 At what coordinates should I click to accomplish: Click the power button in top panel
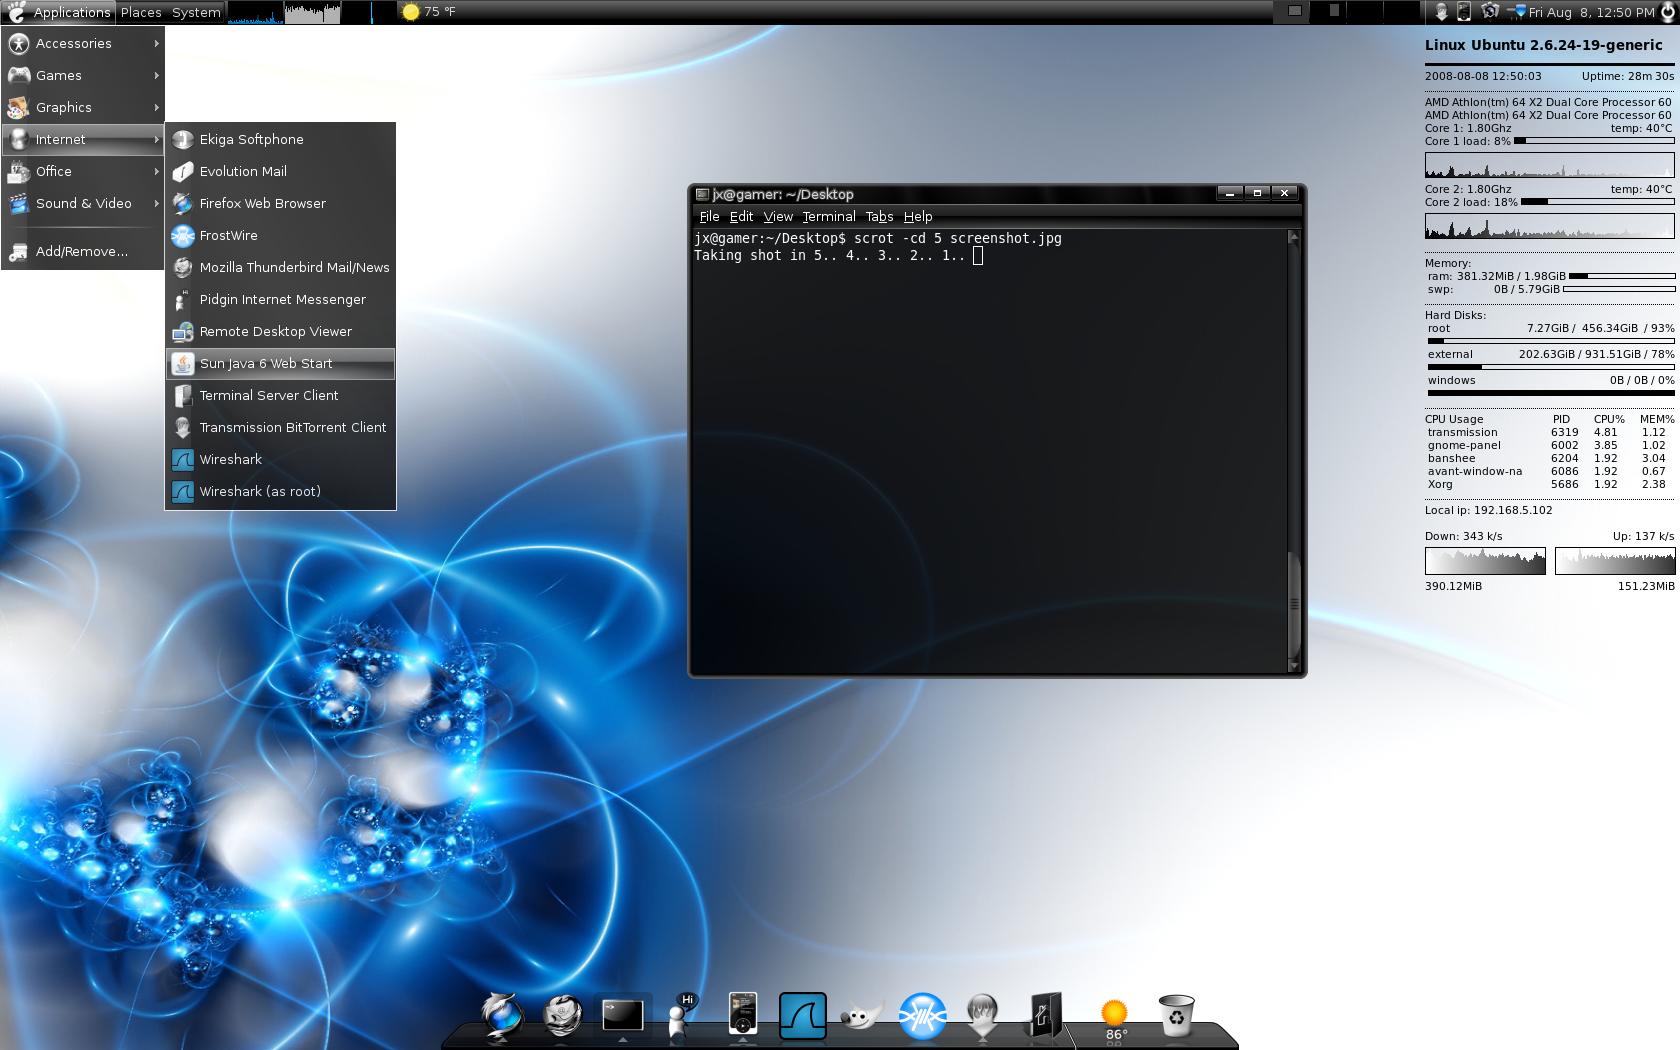point(1670,12)
